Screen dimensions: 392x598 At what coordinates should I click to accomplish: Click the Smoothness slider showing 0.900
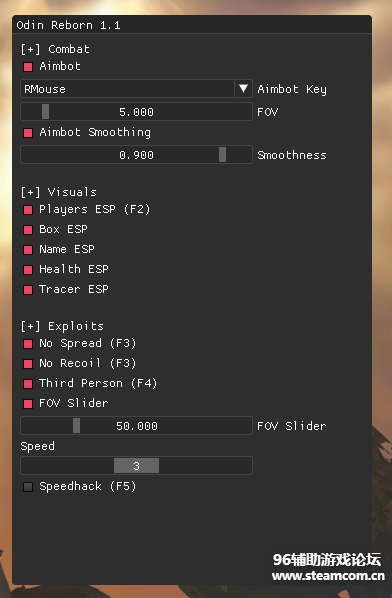[136, 155]
